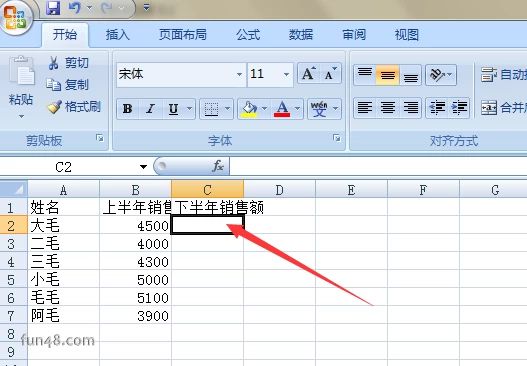The height and width of the screenshot is (366, 527).
Task: Open the borders options dropdown
Action: click(228, 108)
